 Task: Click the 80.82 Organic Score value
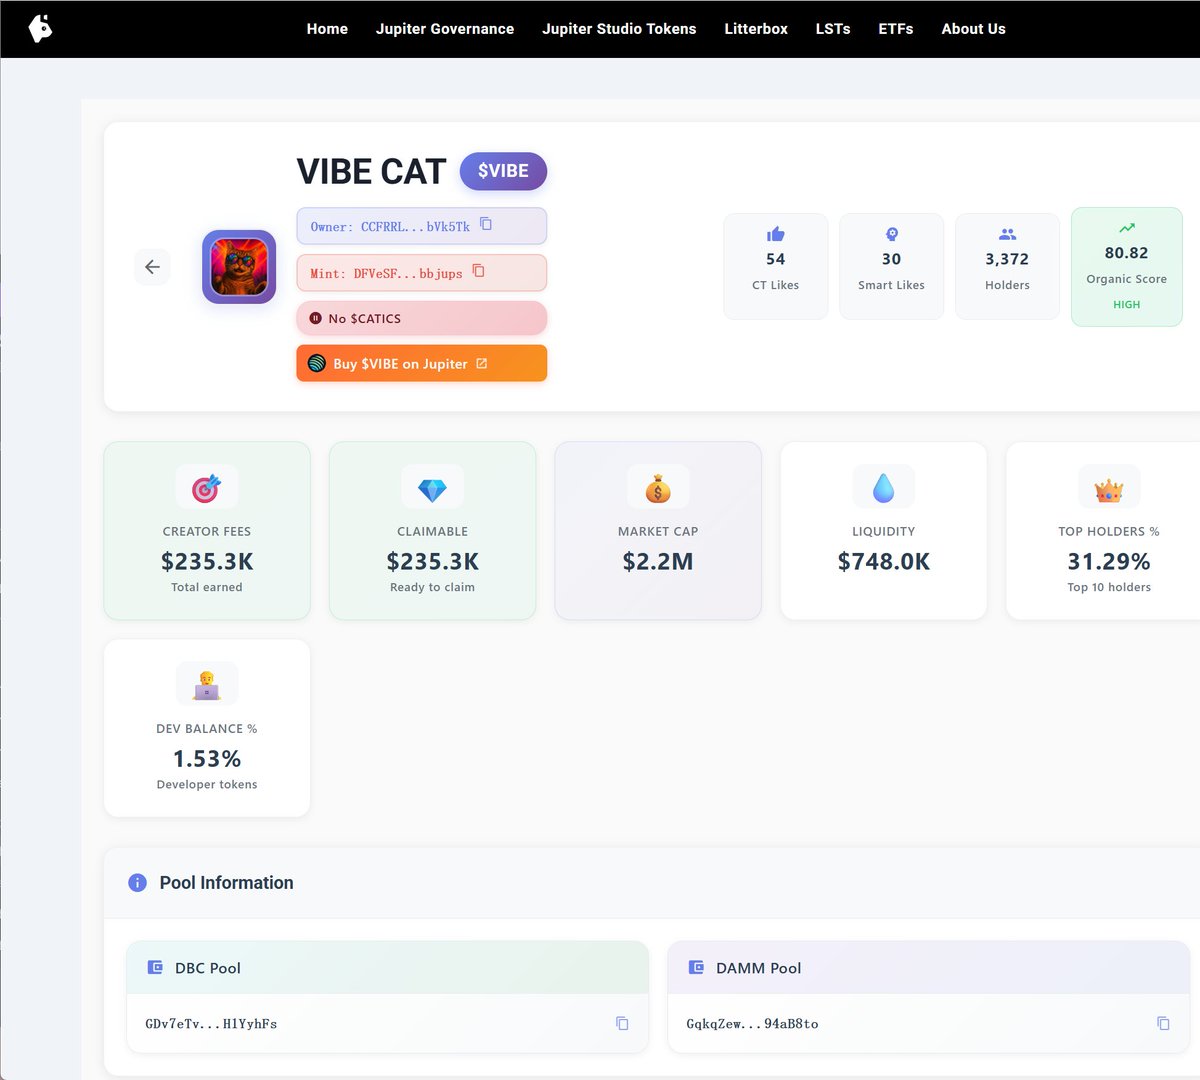click(1127, 253)
